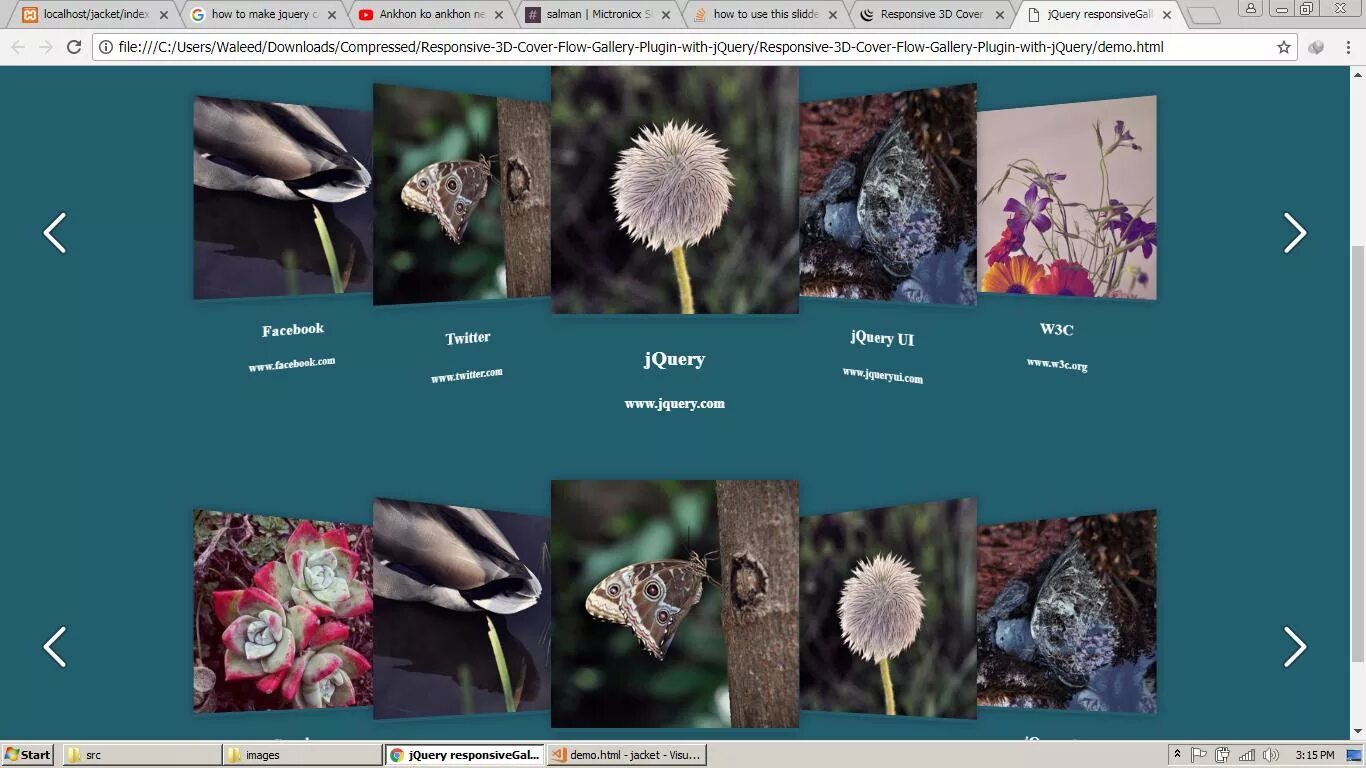This screenshot has width=1366, height=768.
Task: Open the www.facebook.com link
Action: [292, 364]
